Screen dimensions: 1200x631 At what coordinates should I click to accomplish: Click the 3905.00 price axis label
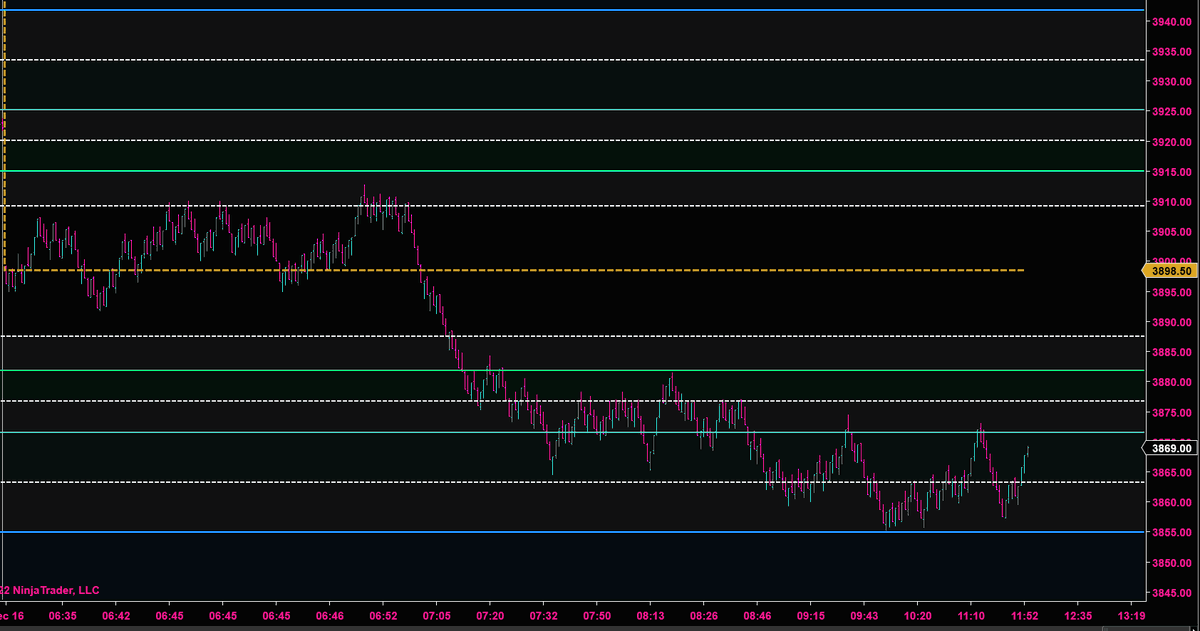tap(1172, 232)
